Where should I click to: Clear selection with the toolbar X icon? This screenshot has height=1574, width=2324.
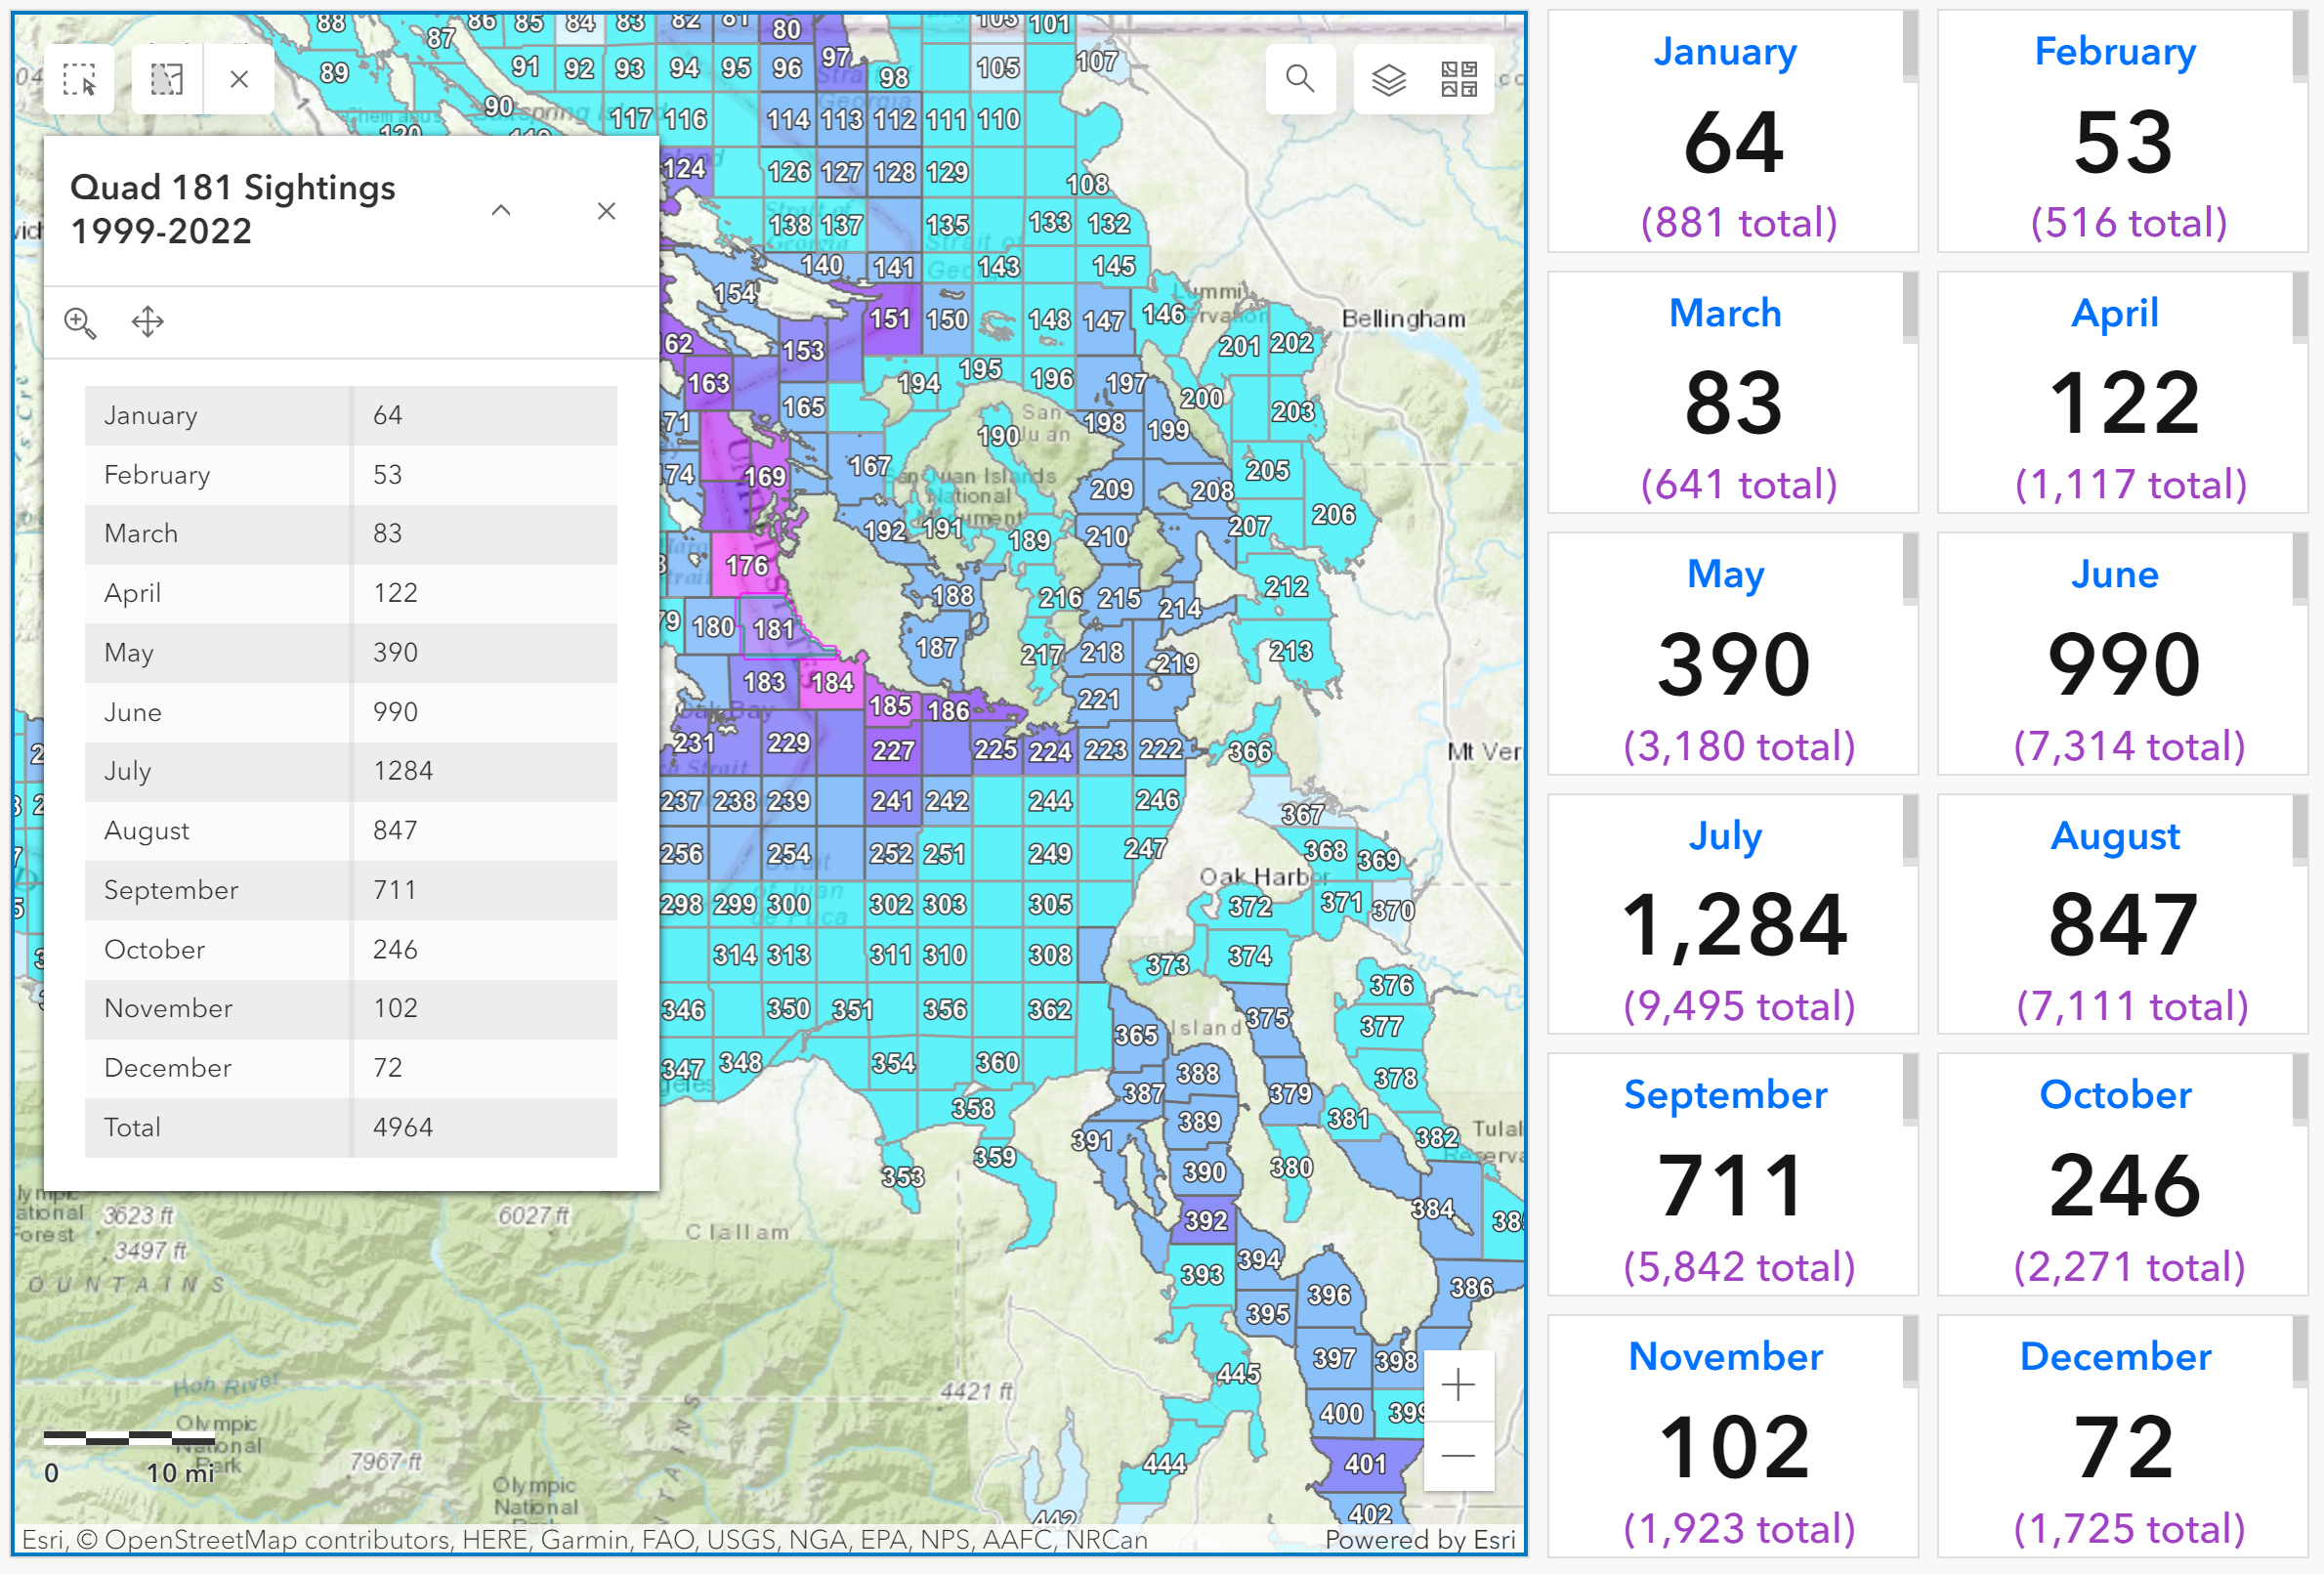point(239,79)
